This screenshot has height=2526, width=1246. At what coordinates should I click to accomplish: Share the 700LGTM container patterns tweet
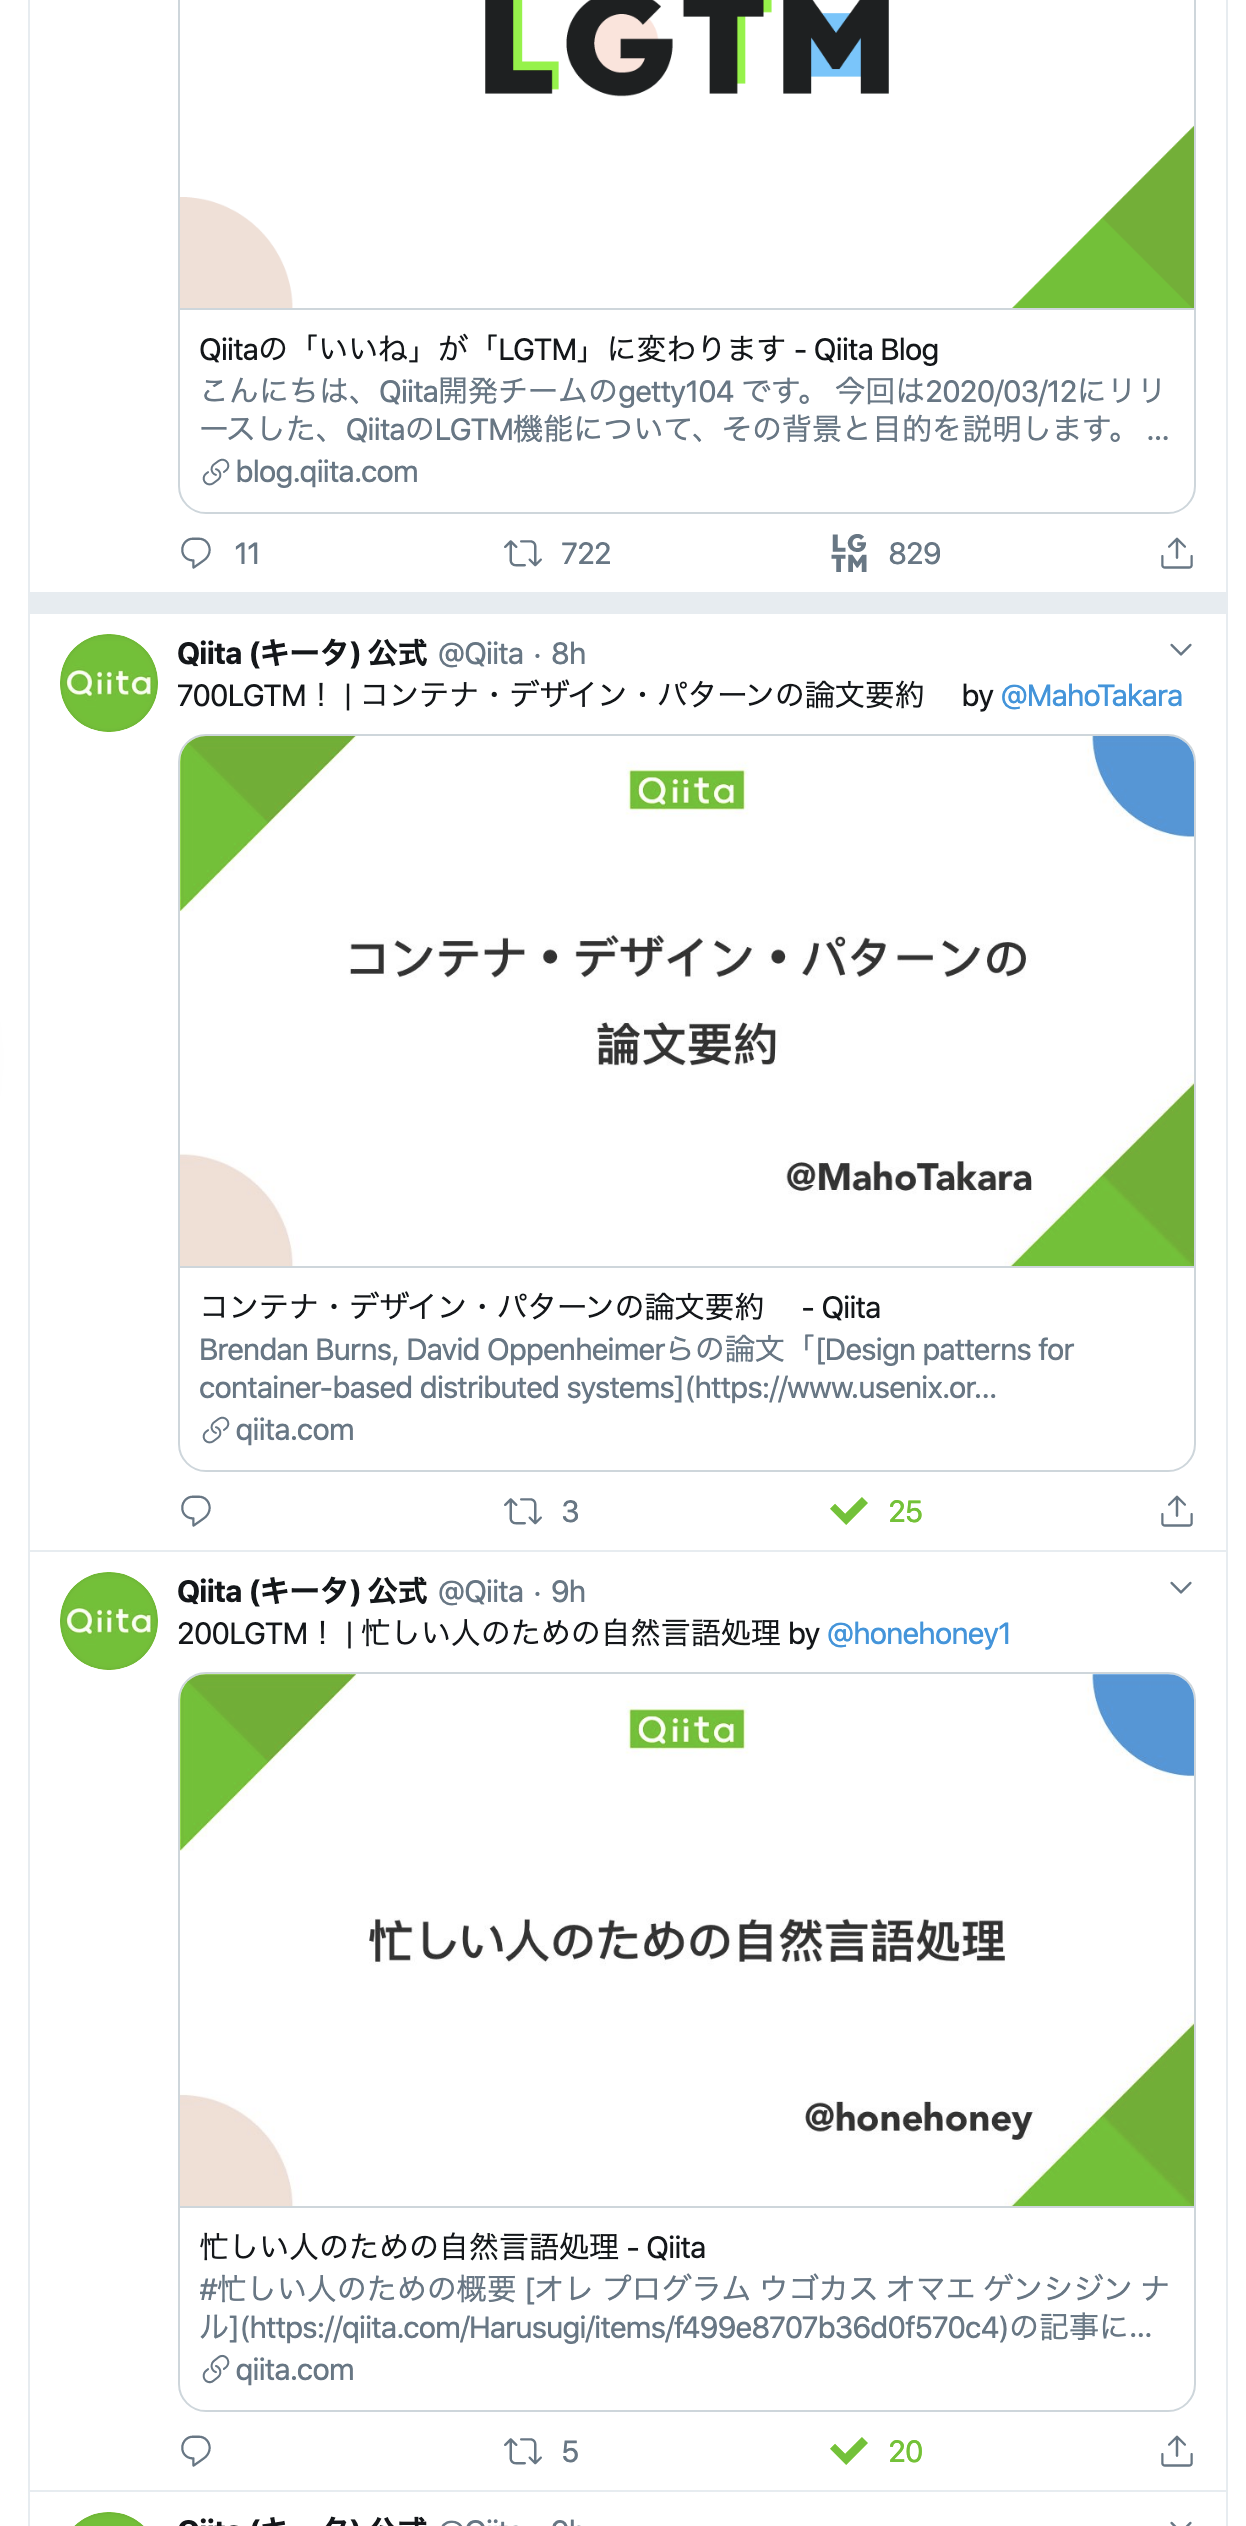(x=1177, y=1511)
